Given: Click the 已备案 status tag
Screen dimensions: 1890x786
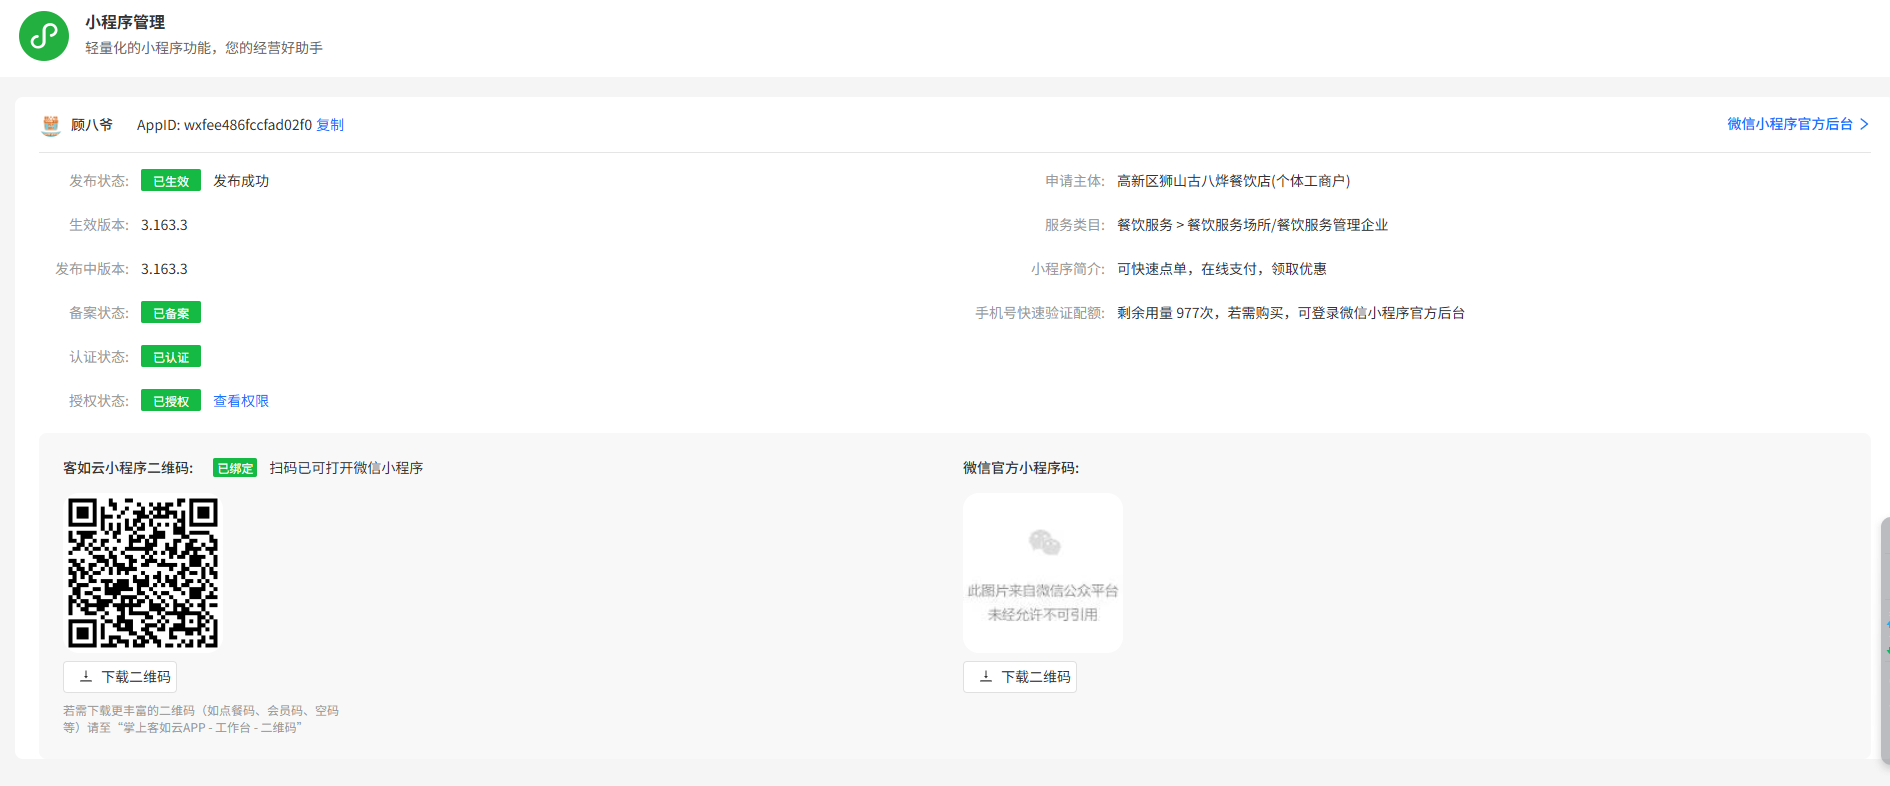Looking at the screenshot, I should (x=171, y=313).
